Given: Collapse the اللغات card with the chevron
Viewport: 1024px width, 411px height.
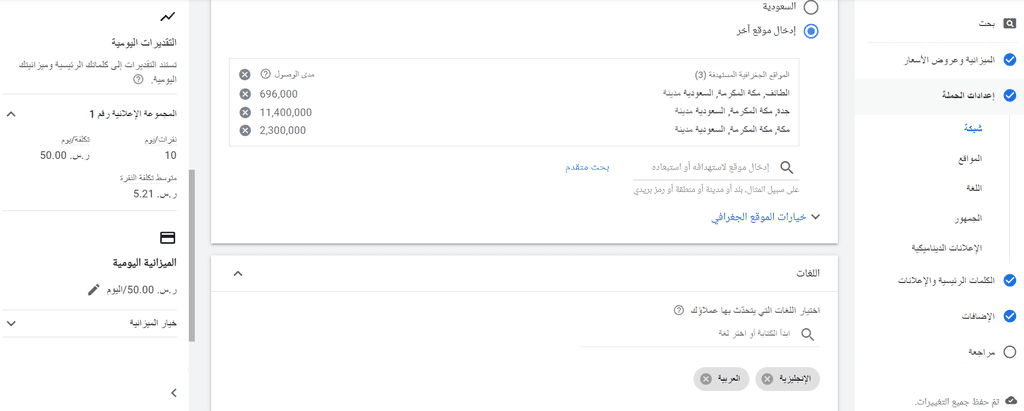Looking at the screenshot, I should point(238,273).
